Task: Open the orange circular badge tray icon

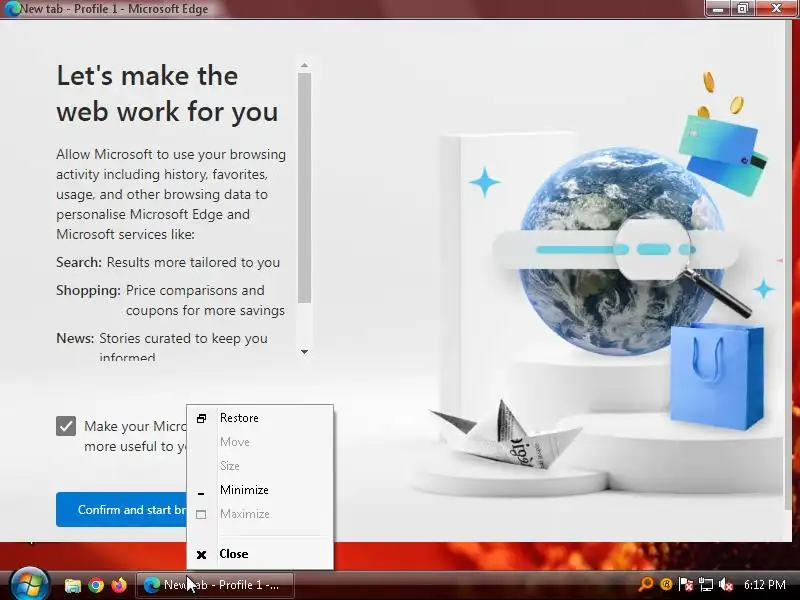Action: pos(666,584)
